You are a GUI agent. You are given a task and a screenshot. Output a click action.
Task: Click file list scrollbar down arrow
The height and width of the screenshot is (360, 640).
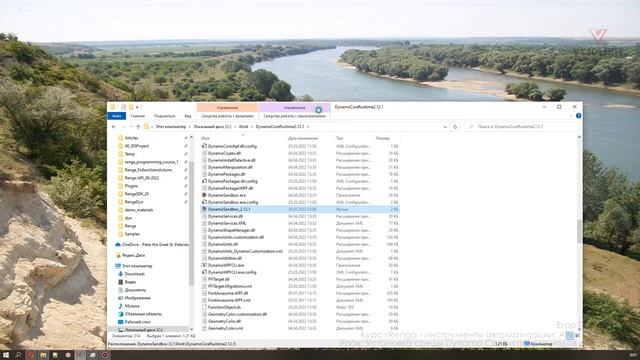[579, 328]
